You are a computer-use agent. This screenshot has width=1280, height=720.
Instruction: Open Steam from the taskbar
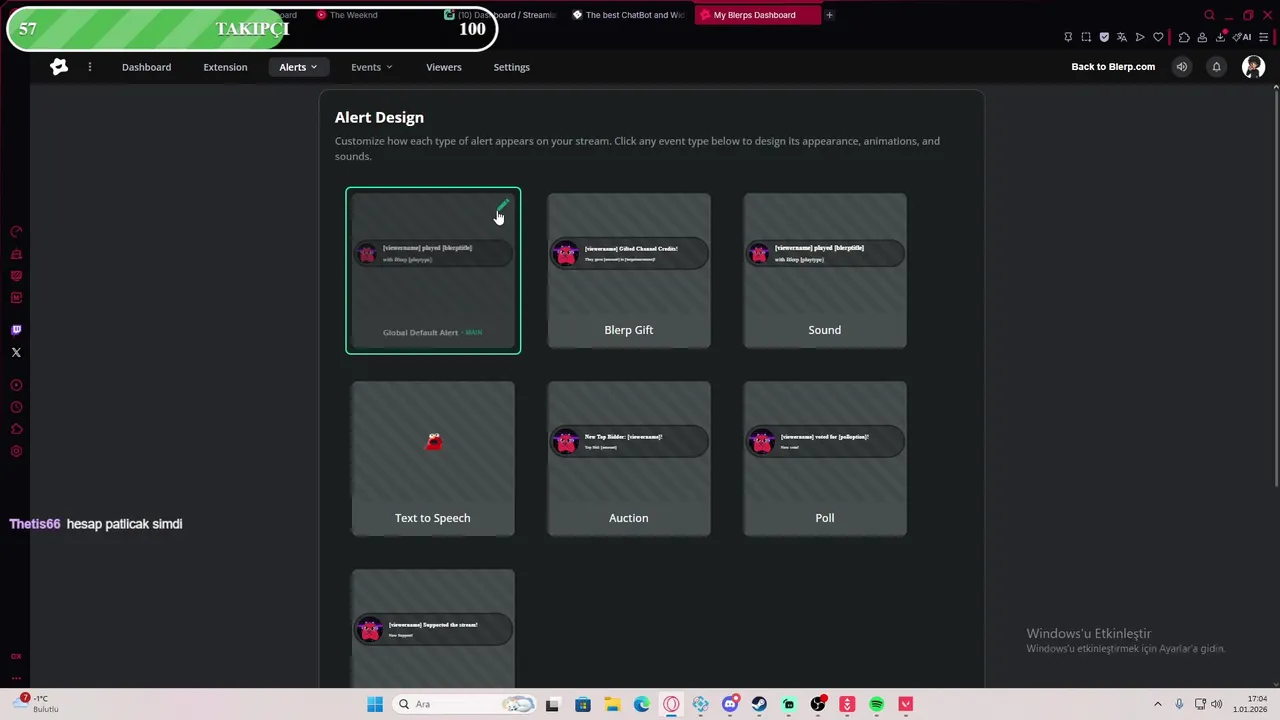pos(759,704)
